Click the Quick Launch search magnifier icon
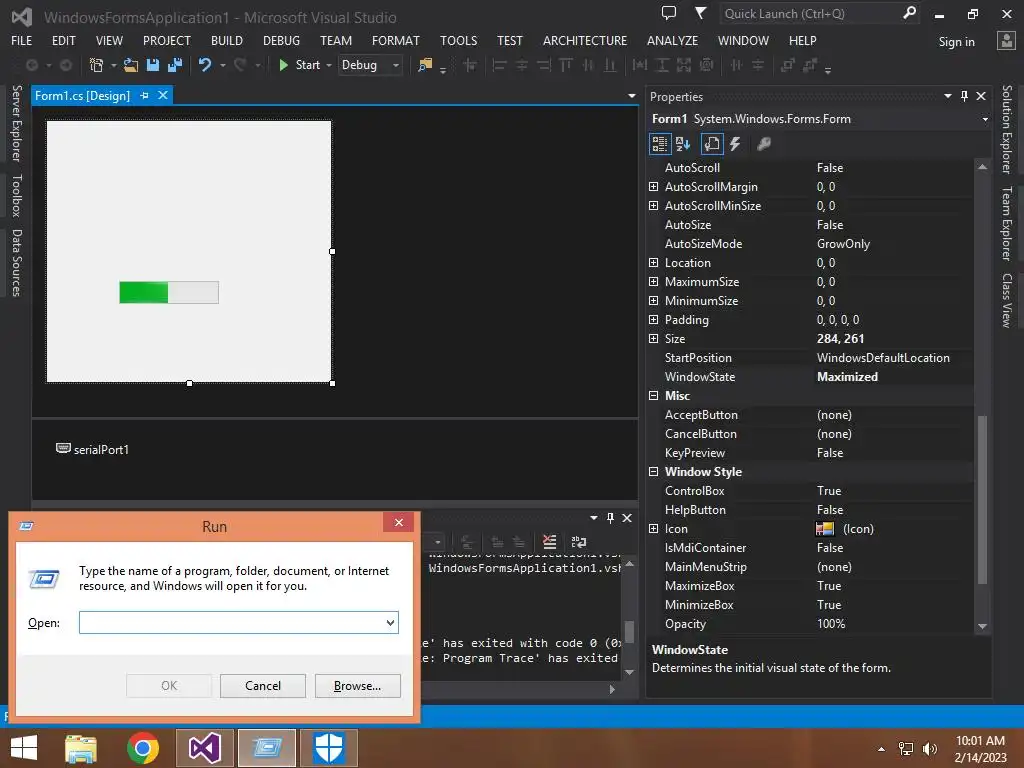The width and height of the screenshot is (1024, 768). click(x=909, y=13)
